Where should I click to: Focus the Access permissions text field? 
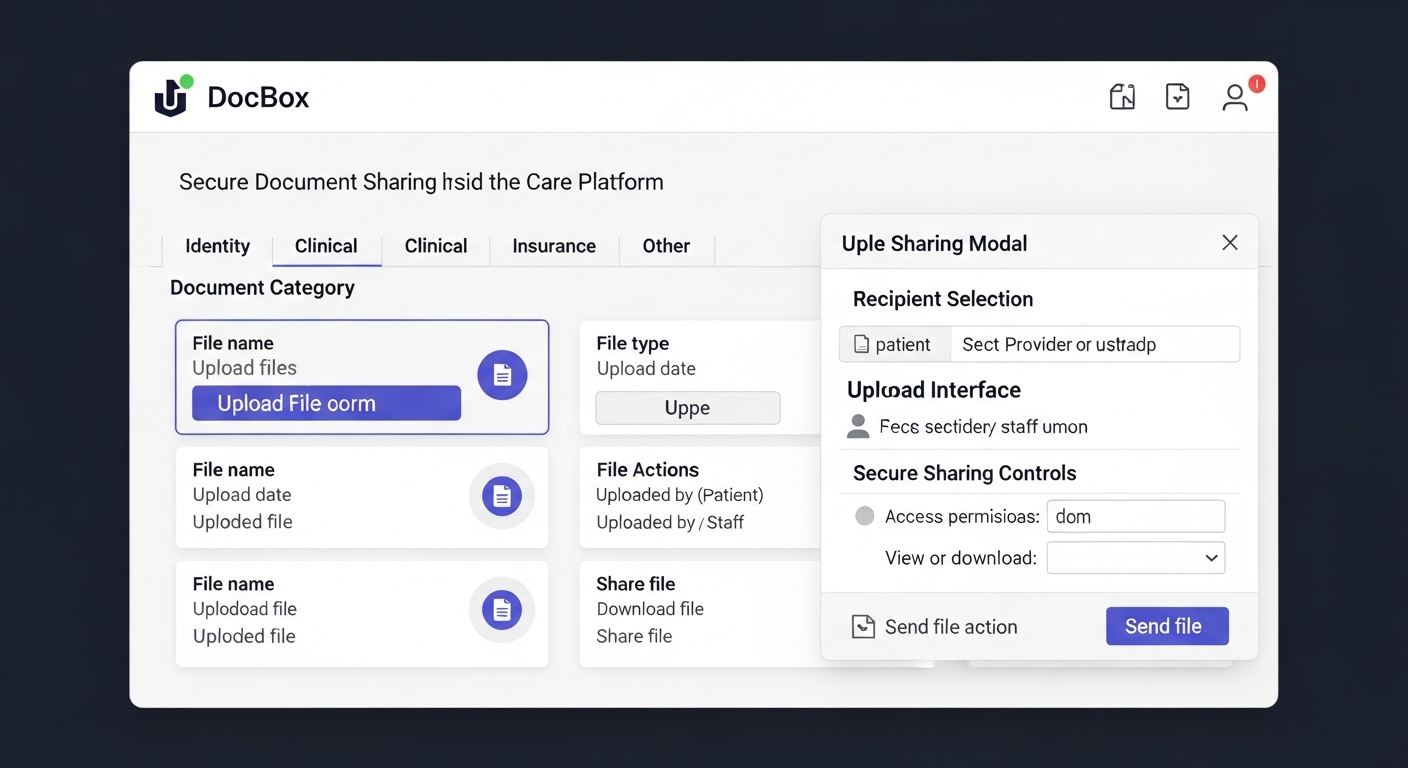(1135, 516)
